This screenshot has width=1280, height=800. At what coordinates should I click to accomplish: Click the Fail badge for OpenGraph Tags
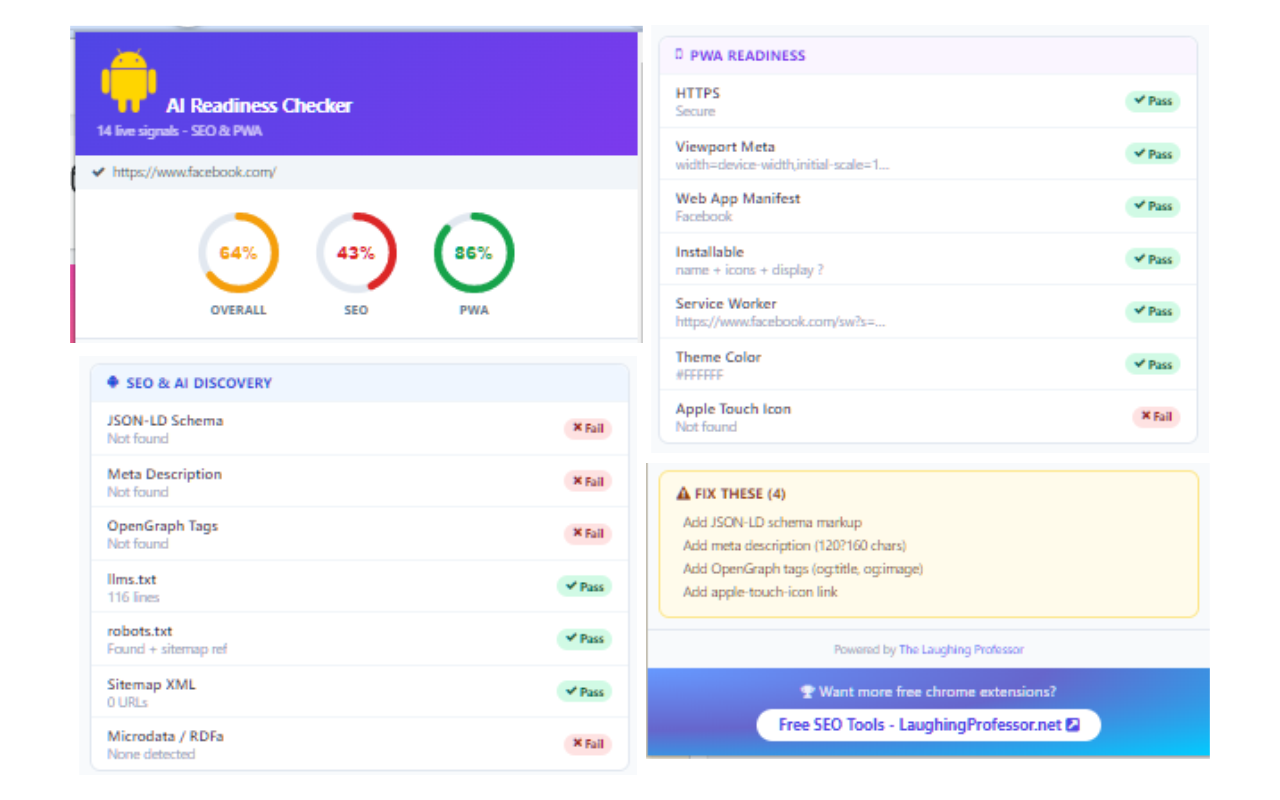pyautogui.click(x=587, y=534)
